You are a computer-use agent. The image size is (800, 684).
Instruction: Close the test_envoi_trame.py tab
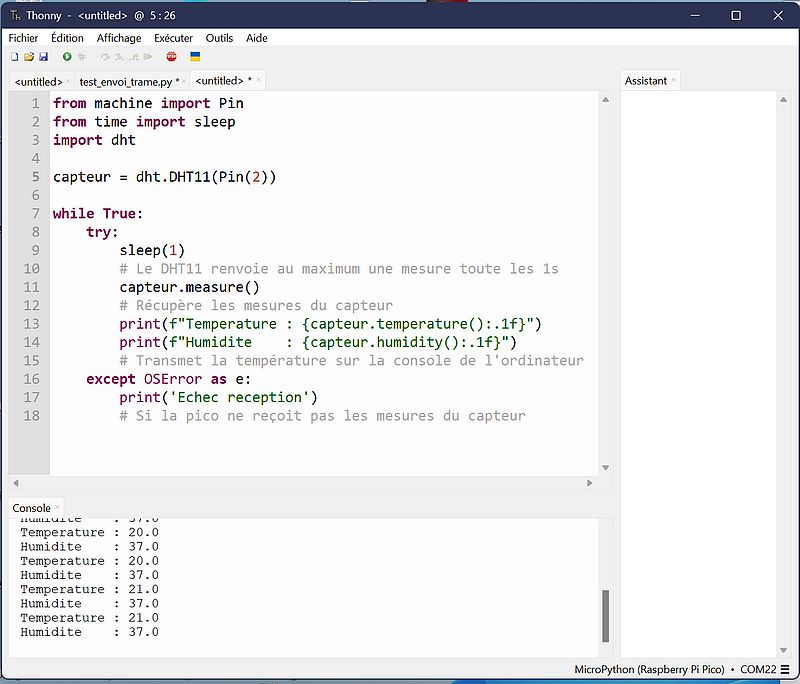coord(184,82)
